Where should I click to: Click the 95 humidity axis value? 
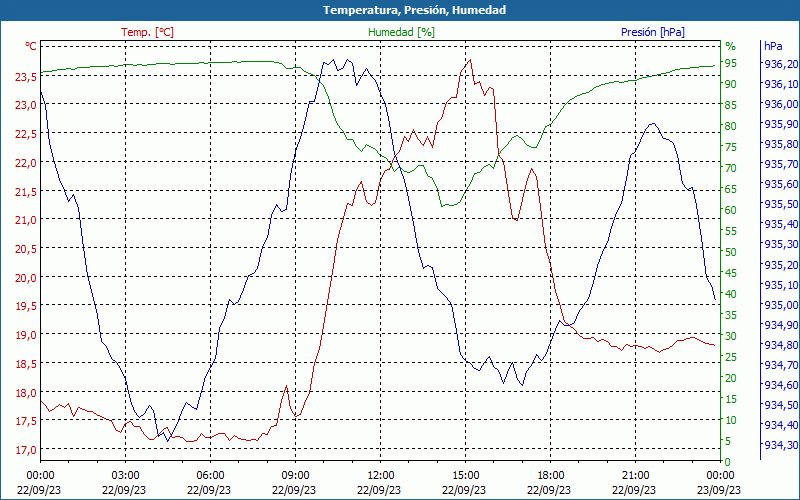tap(731, 63)
